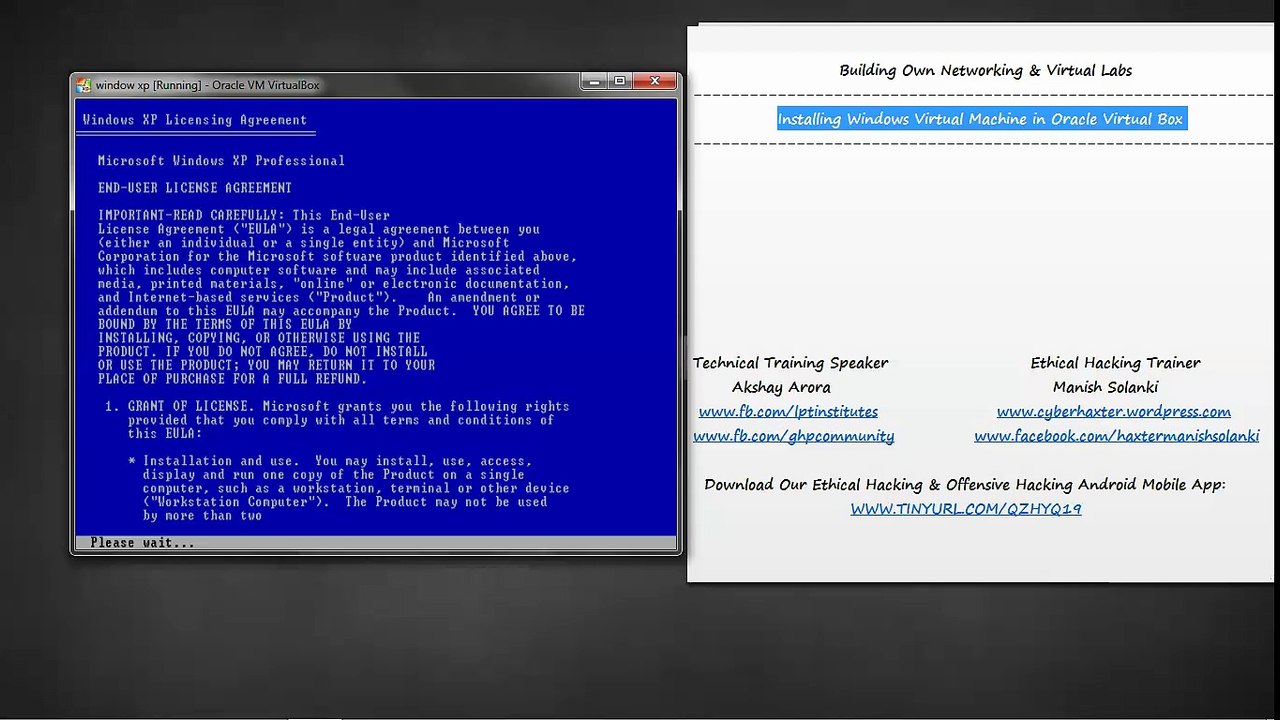Viewport: 1280px width, 720px height.
Task: Click '1. GRANT OF LICENSE' paragraph heading
Action: coord(180,406)
